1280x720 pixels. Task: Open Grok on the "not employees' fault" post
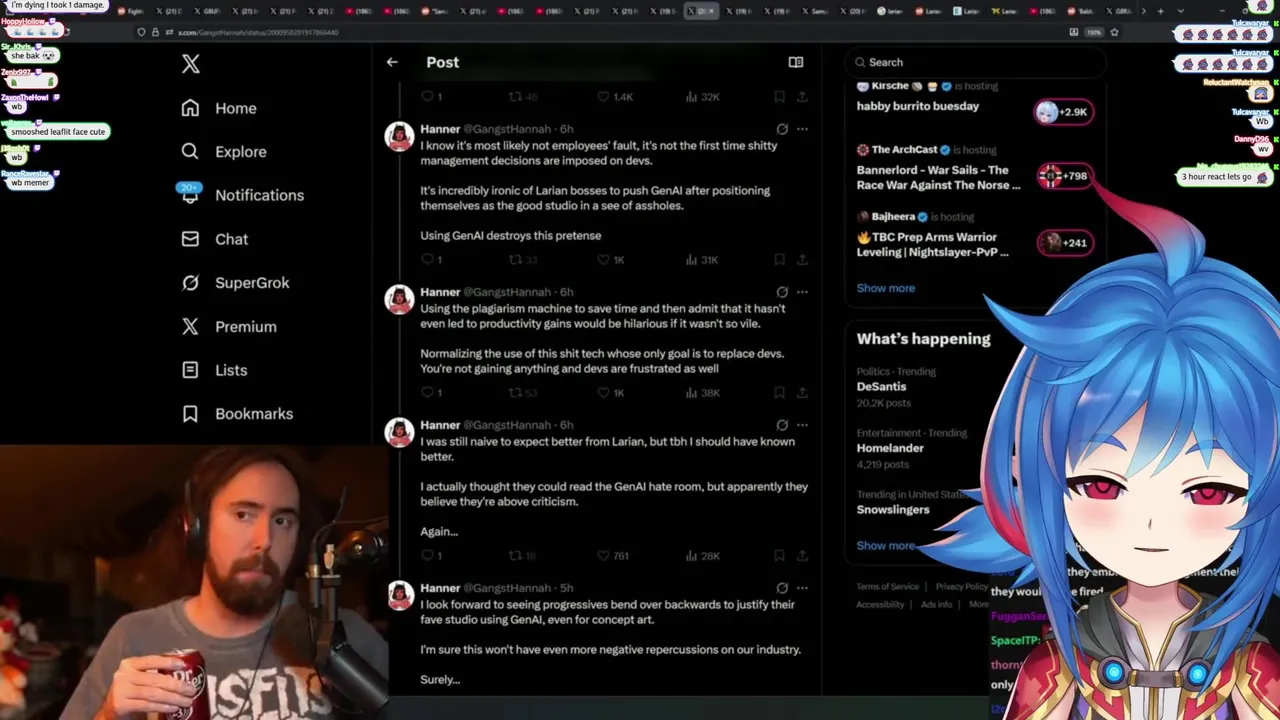pos(782,129)
